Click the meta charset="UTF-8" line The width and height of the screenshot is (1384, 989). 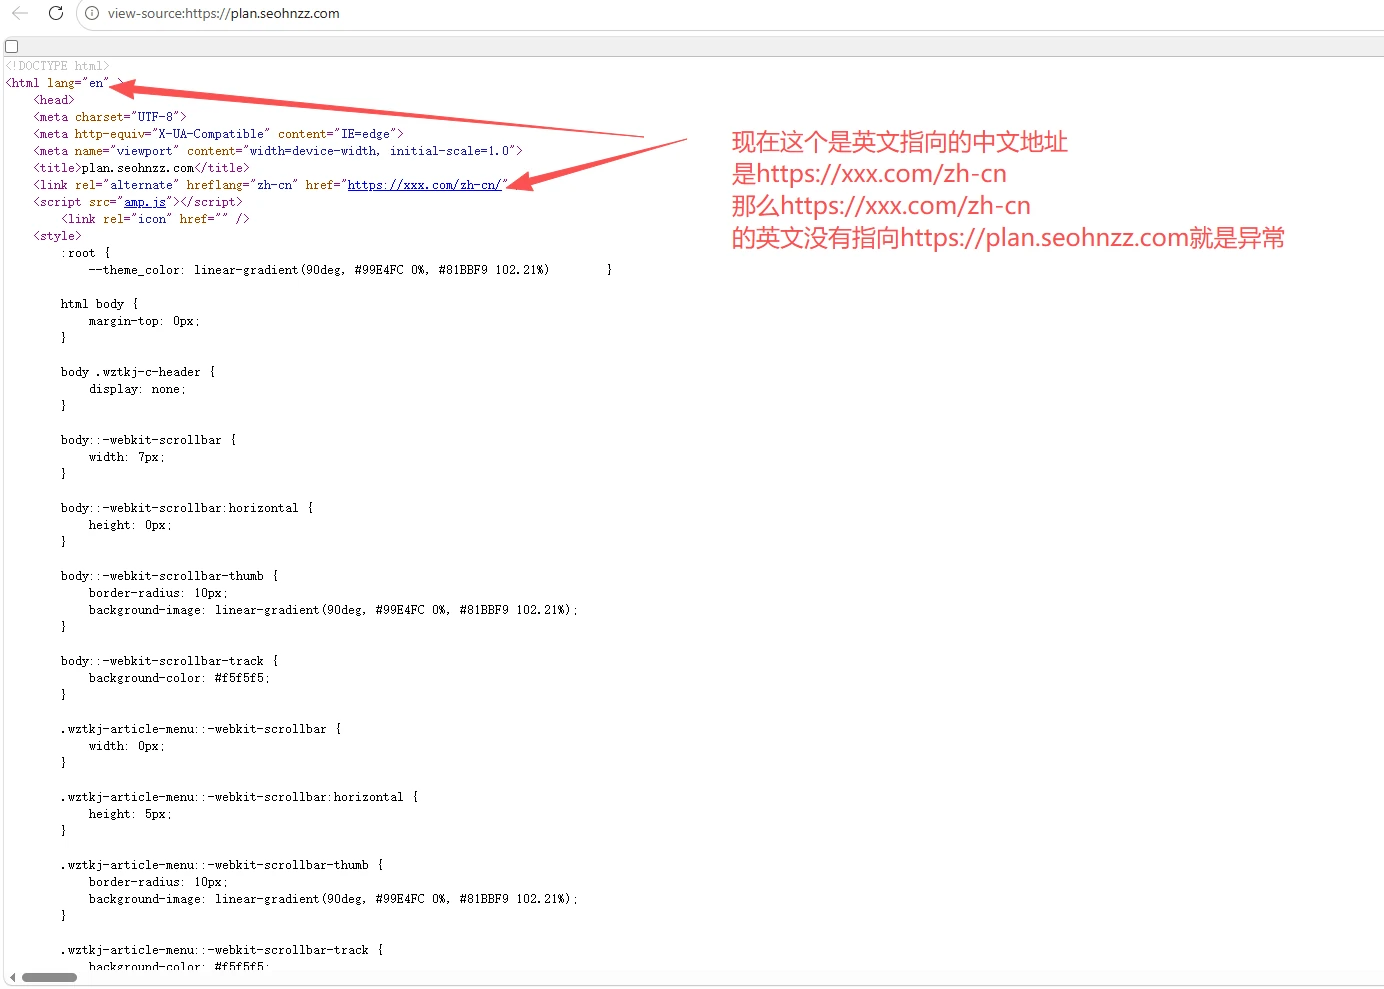pos(110,117)
